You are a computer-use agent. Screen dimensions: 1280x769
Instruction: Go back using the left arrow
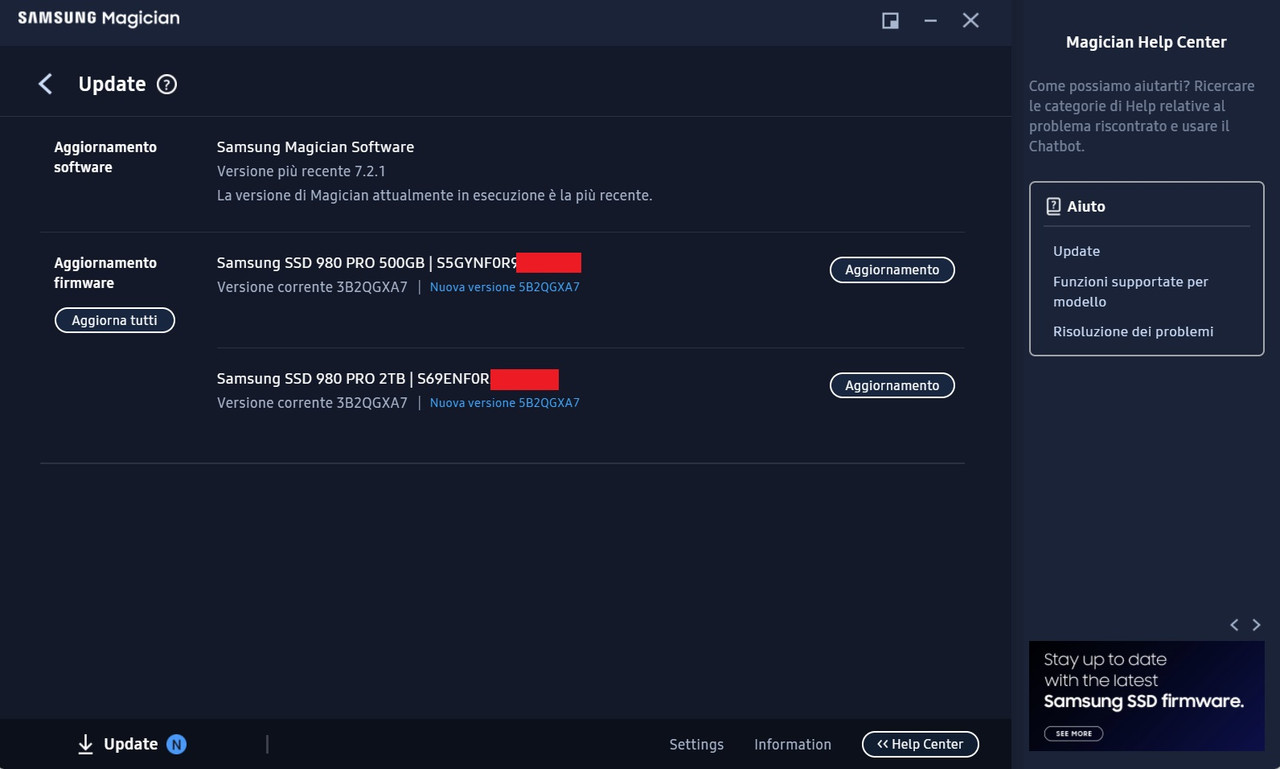(45, 84)
